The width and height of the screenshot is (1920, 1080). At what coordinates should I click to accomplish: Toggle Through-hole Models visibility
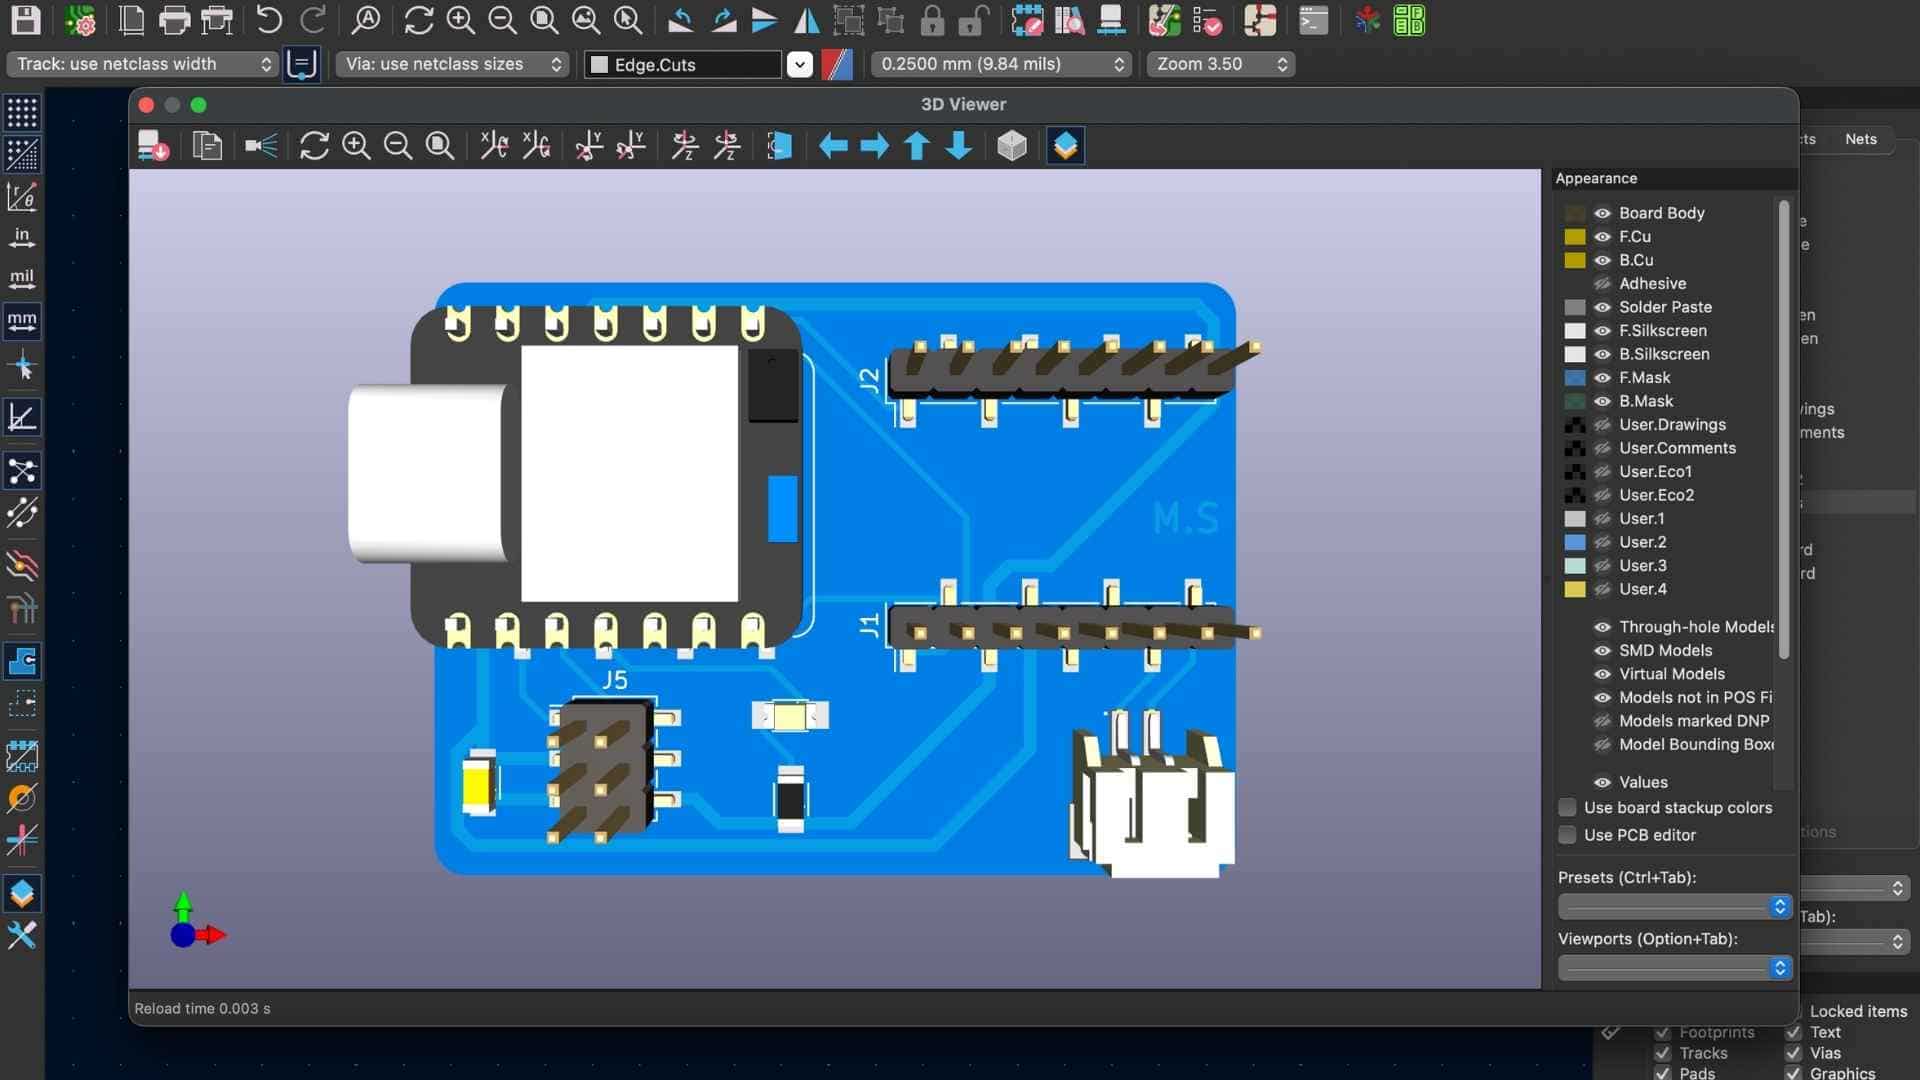coord(1602,627)
